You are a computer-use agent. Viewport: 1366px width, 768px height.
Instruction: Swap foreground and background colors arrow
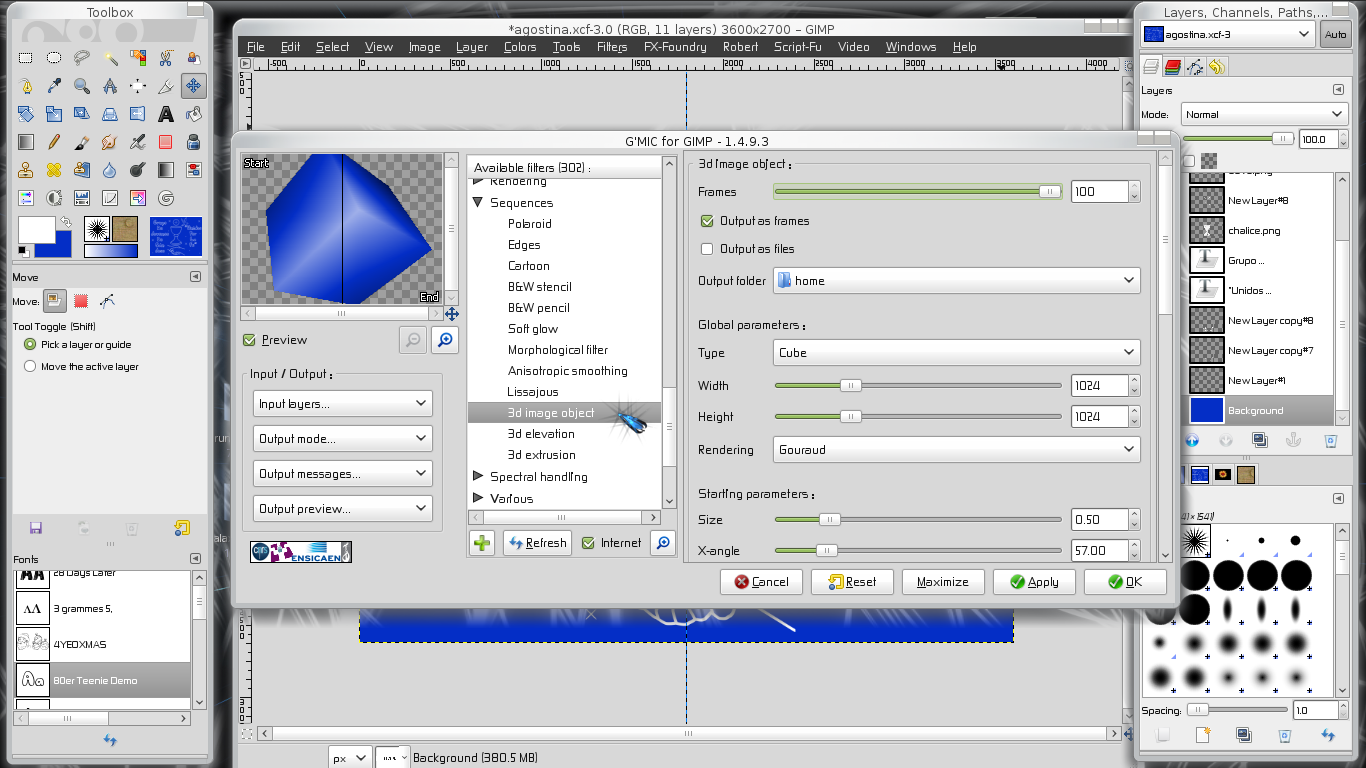click(65, 221)
